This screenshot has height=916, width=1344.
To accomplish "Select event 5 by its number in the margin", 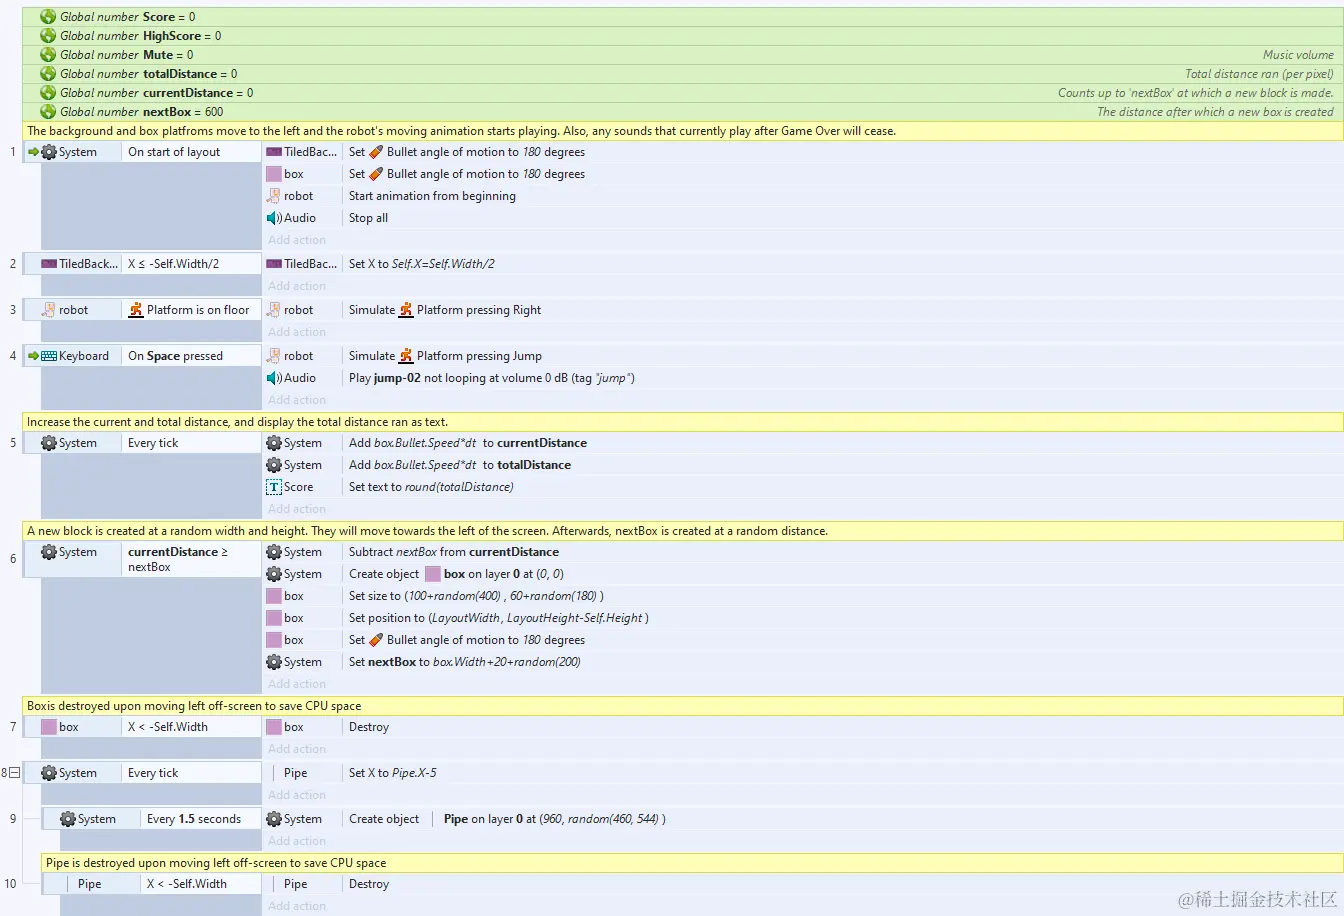I will (13, 443).
